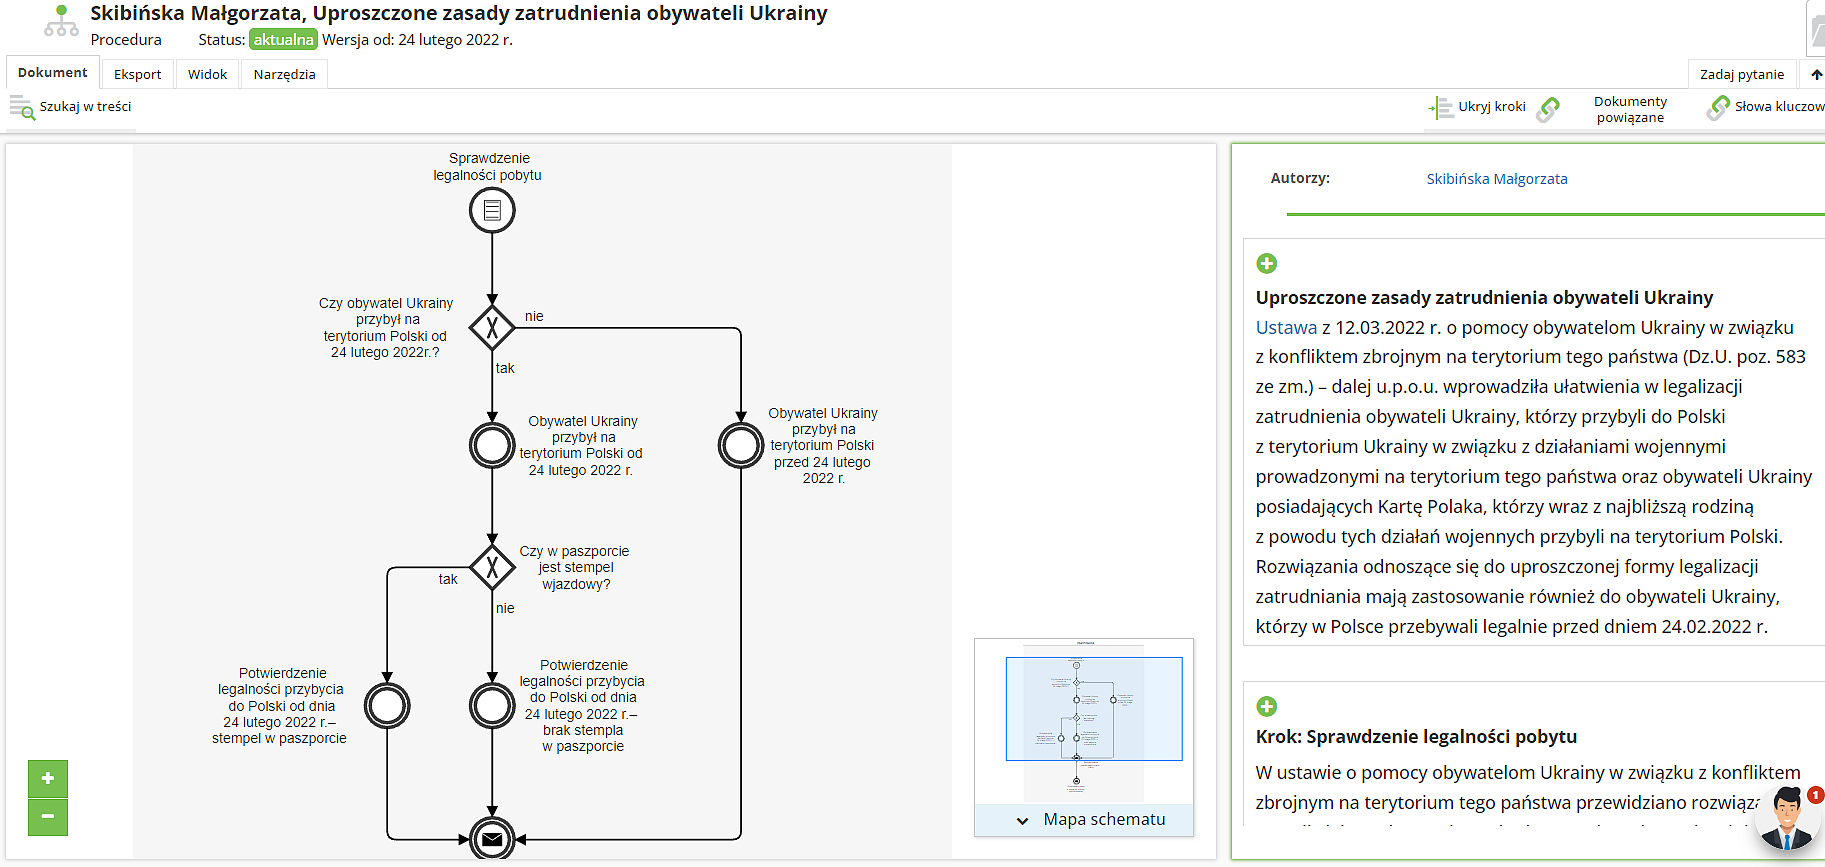Zoom out diagram with green minus button

pos(48,816)
